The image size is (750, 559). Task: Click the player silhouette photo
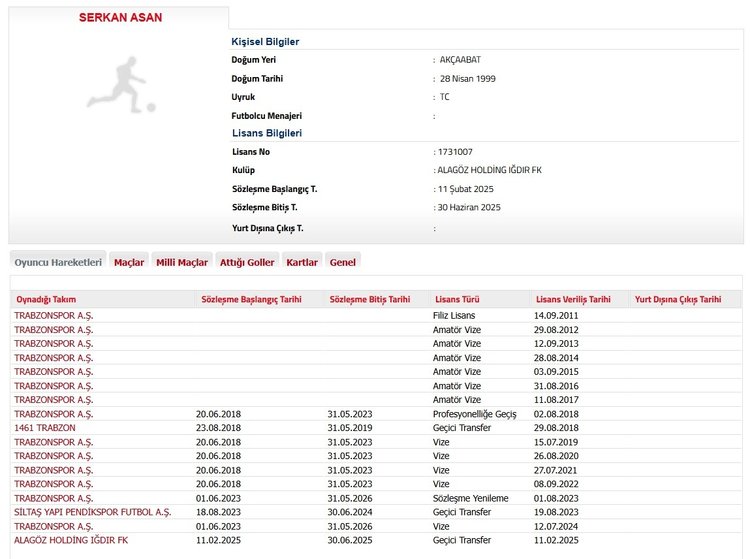(x=121, y=85)
